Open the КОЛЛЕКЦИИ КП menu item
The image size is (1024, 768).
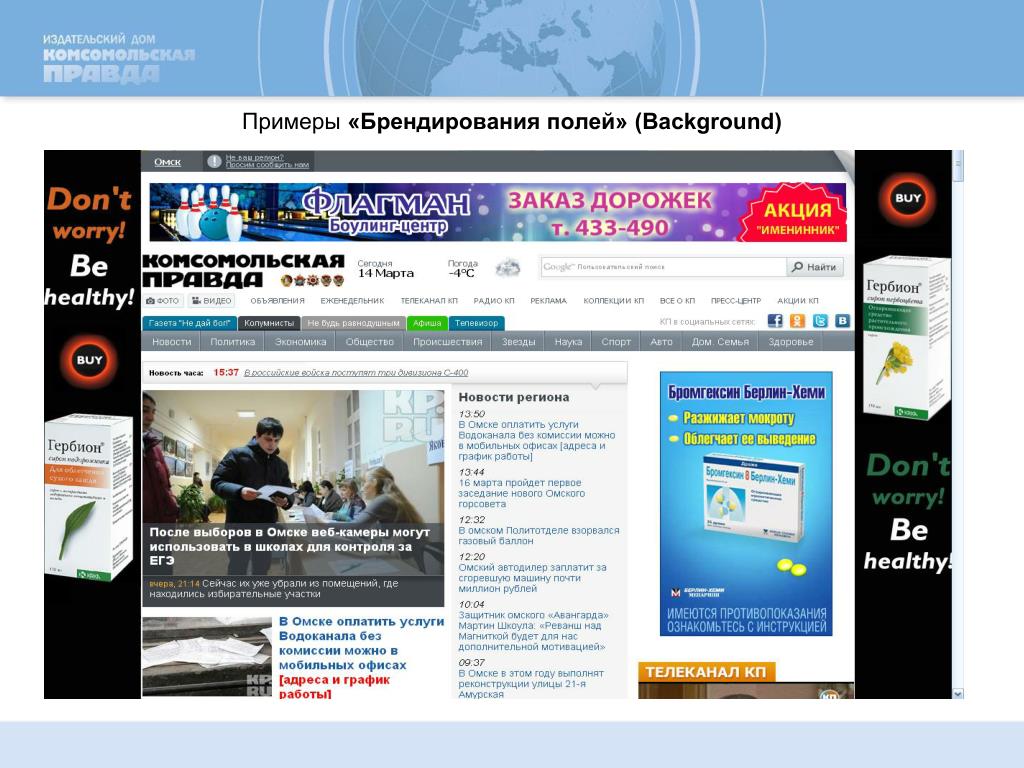click(614, 300)
